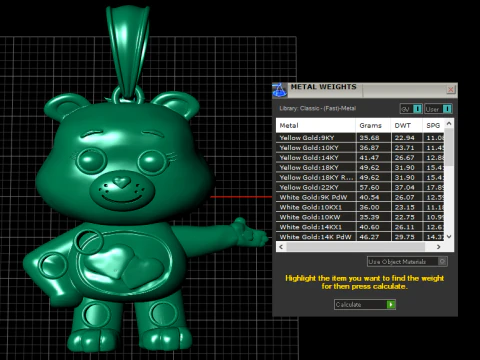
Task: Click the 41.47 grams cell
Action: point(373,158)
